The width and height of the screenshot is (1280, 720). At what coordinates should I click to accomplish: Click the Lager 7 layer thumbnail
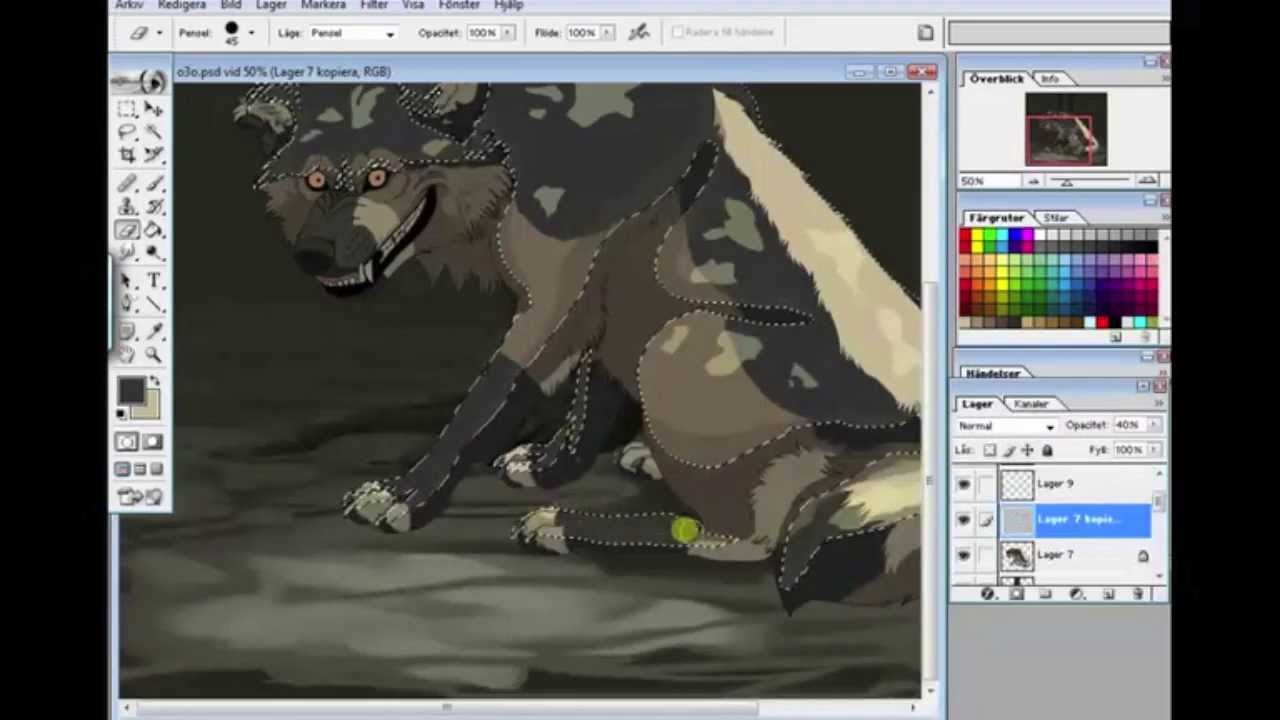click(x=1018, y=556)
